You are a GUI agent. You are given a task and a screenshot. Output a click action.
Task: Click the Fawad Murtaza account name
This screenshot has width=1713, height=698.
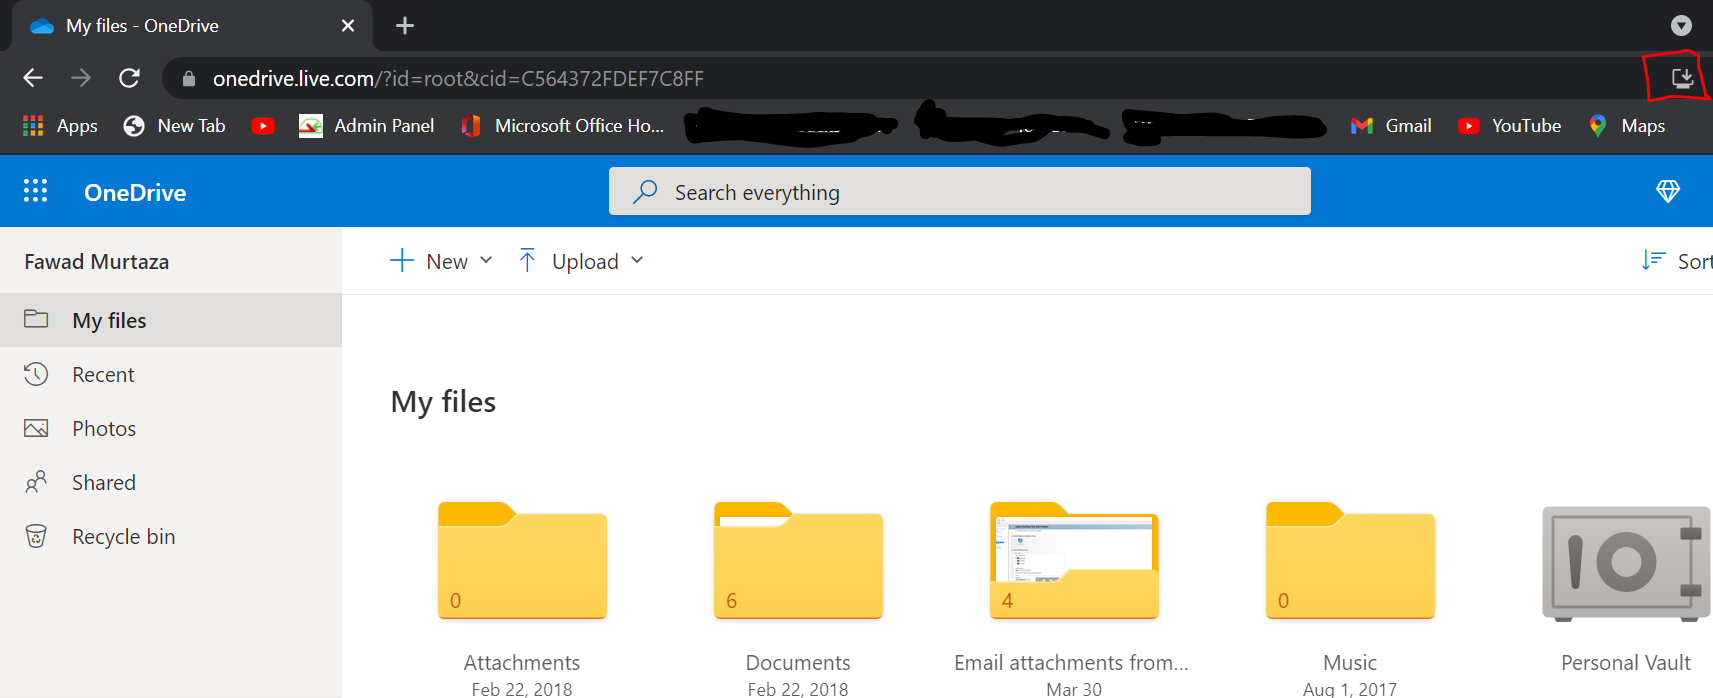click(97, 262)
